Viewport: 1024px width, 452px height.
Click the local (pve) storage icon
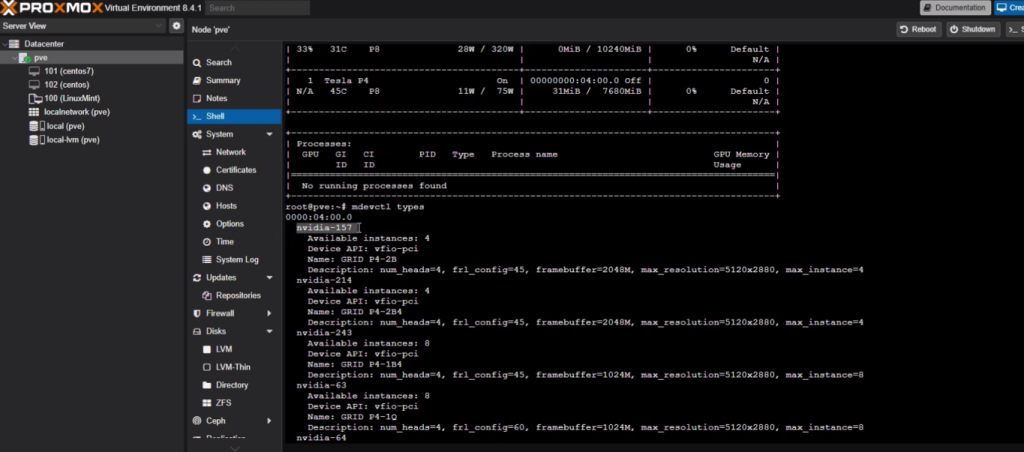point(37,126)
